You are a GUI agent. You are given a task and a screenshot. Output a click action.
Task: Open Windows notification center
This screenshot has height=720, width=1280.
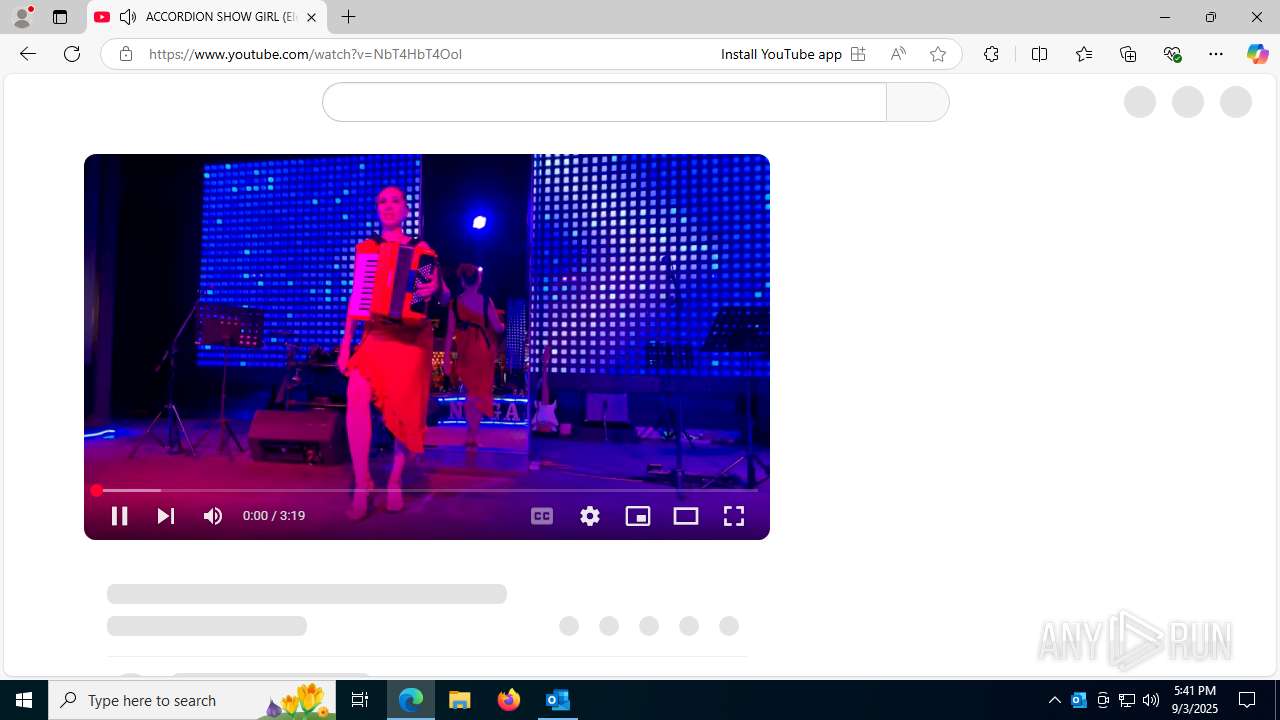pos(1248,700)
